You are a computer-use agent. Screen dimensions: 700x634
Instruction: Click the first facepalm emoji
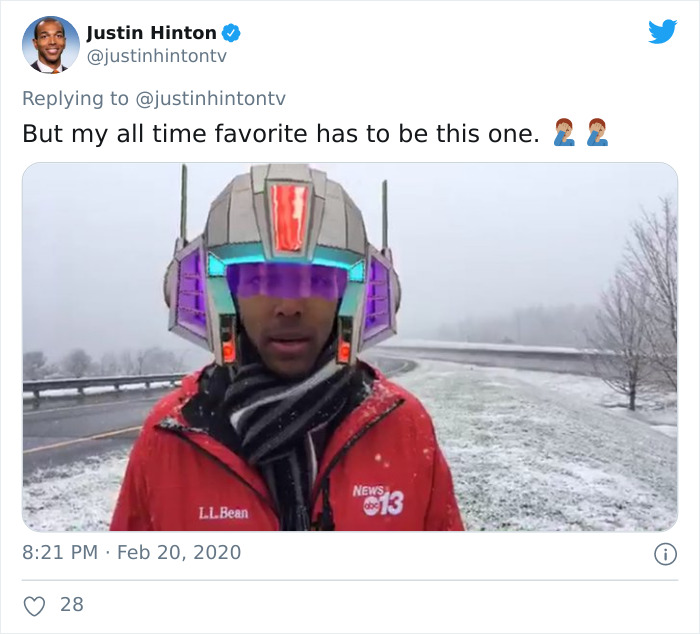click(x=563, y=132)
